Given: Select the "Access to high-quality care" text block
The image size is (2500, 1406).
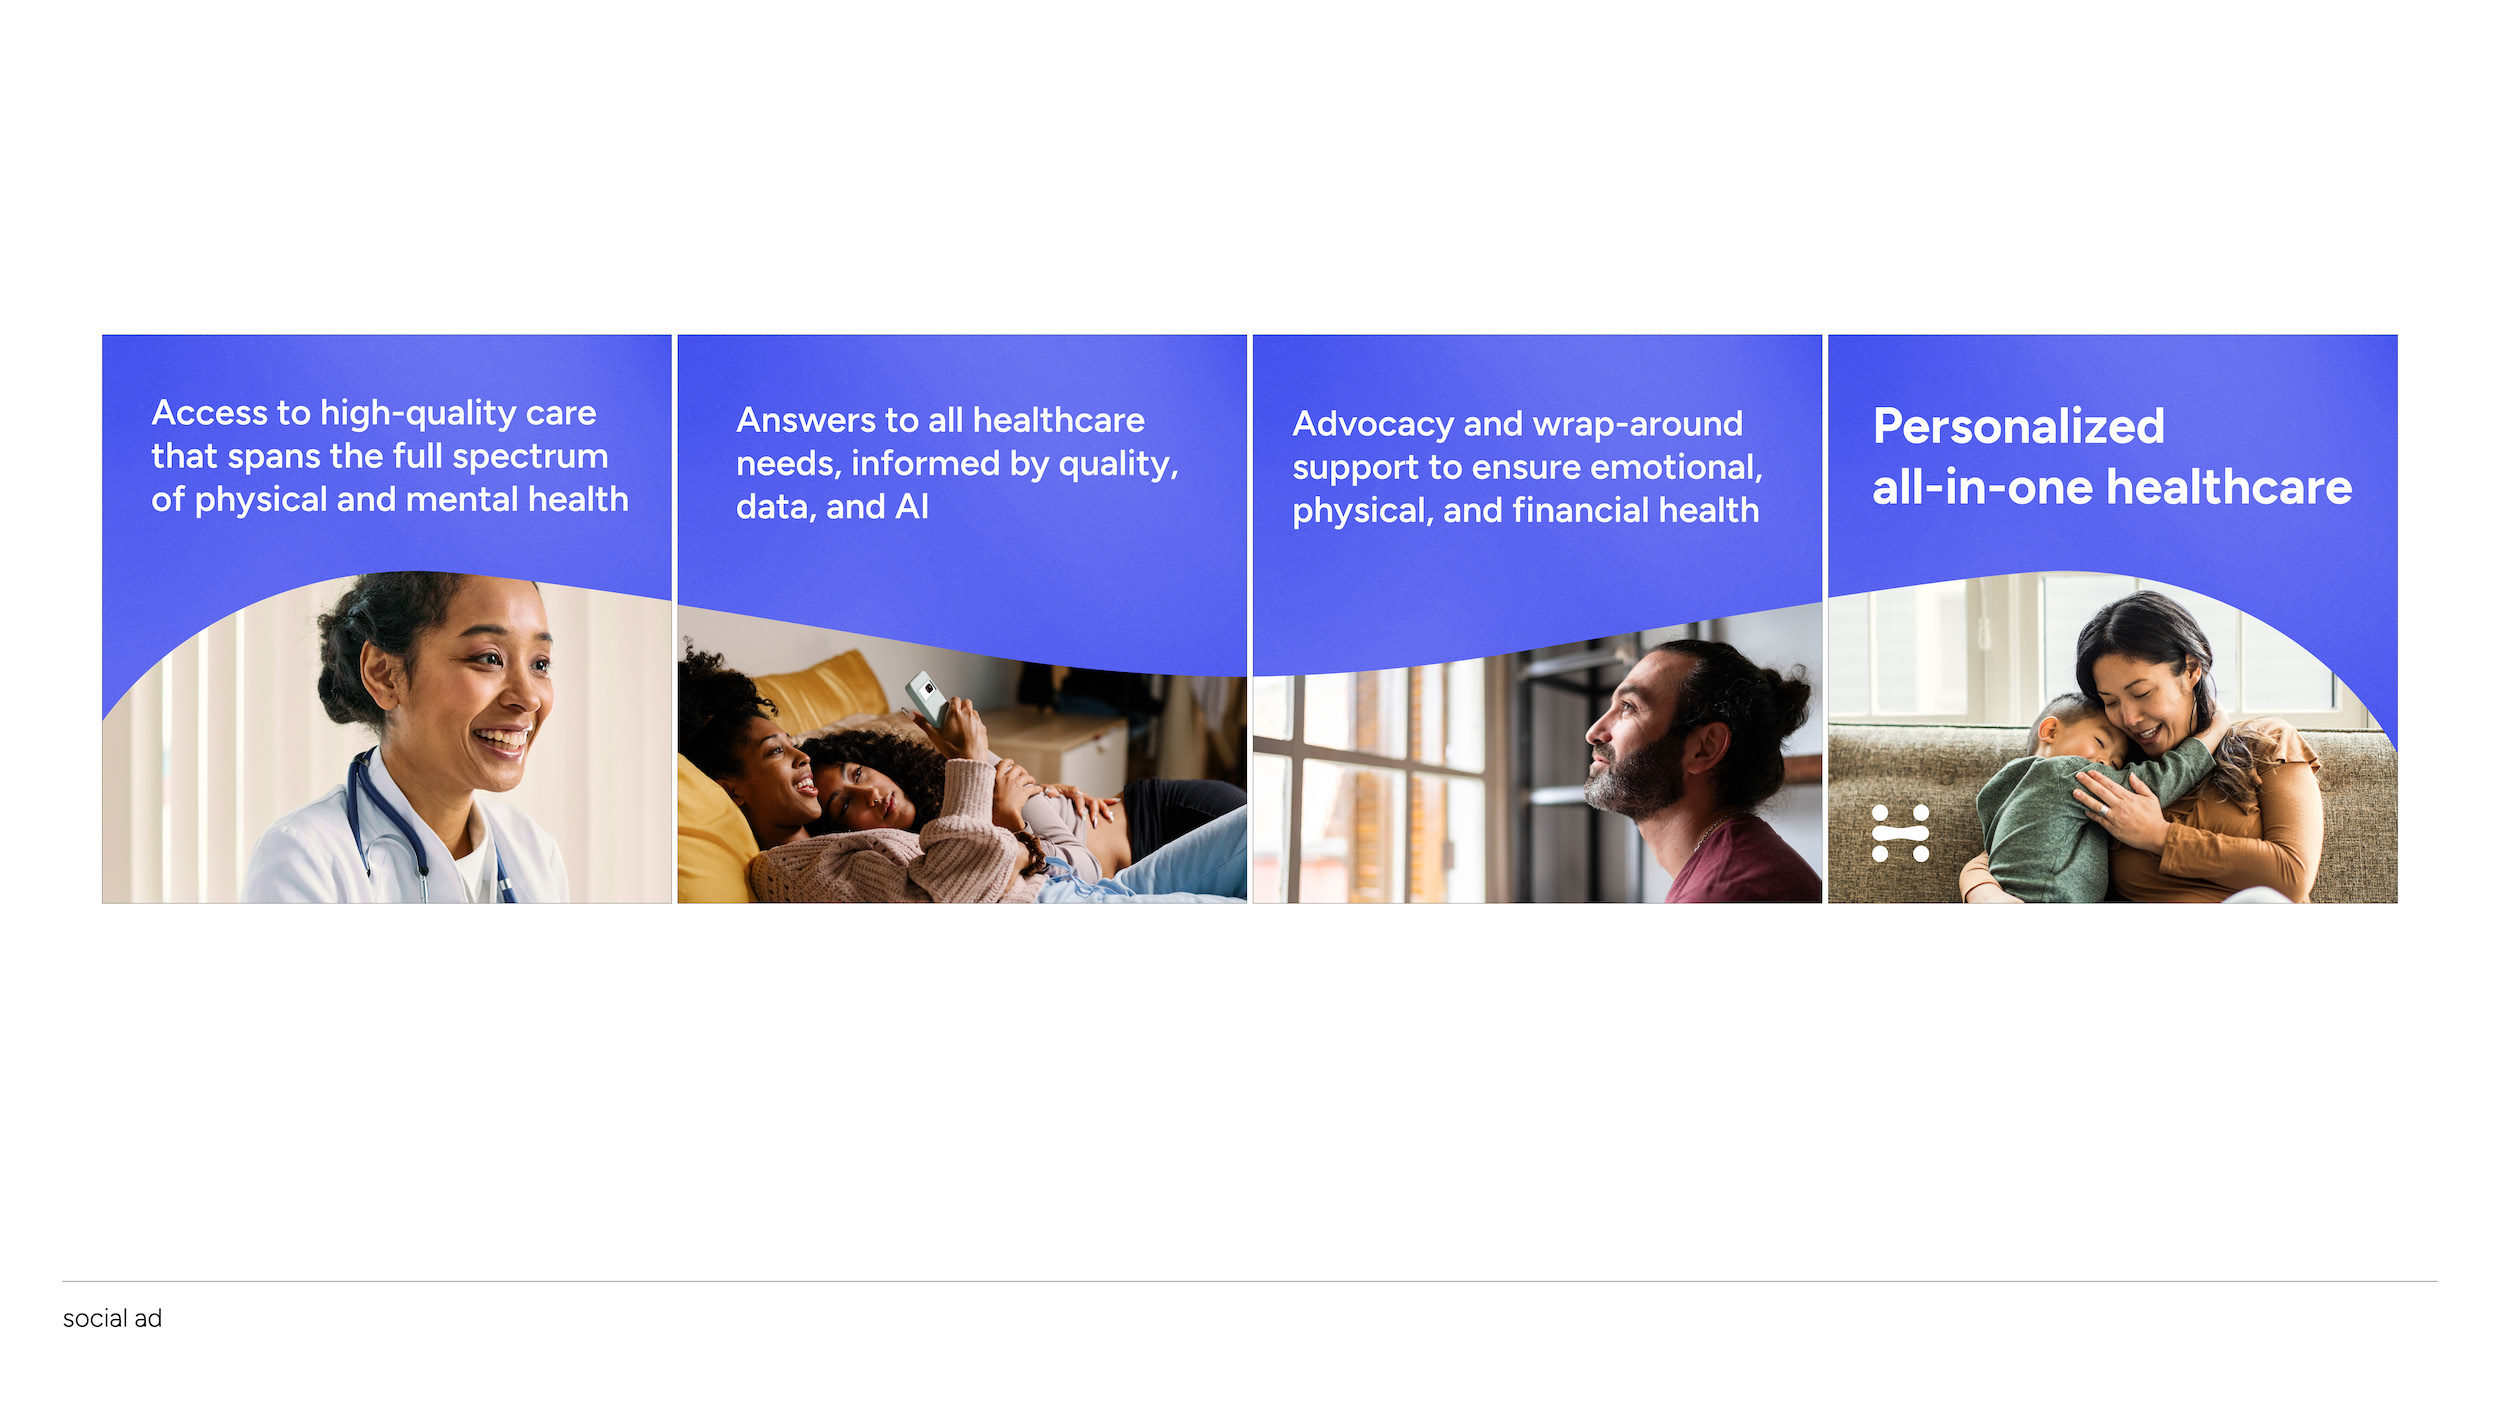Looking at the screenshot, I should [x=389, y=456].
